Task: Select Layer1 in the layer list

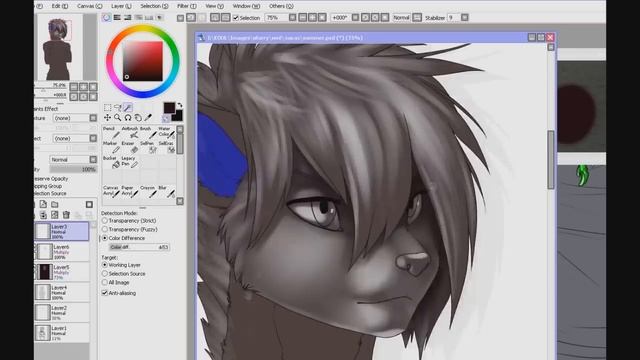Action: coord(62,333)
